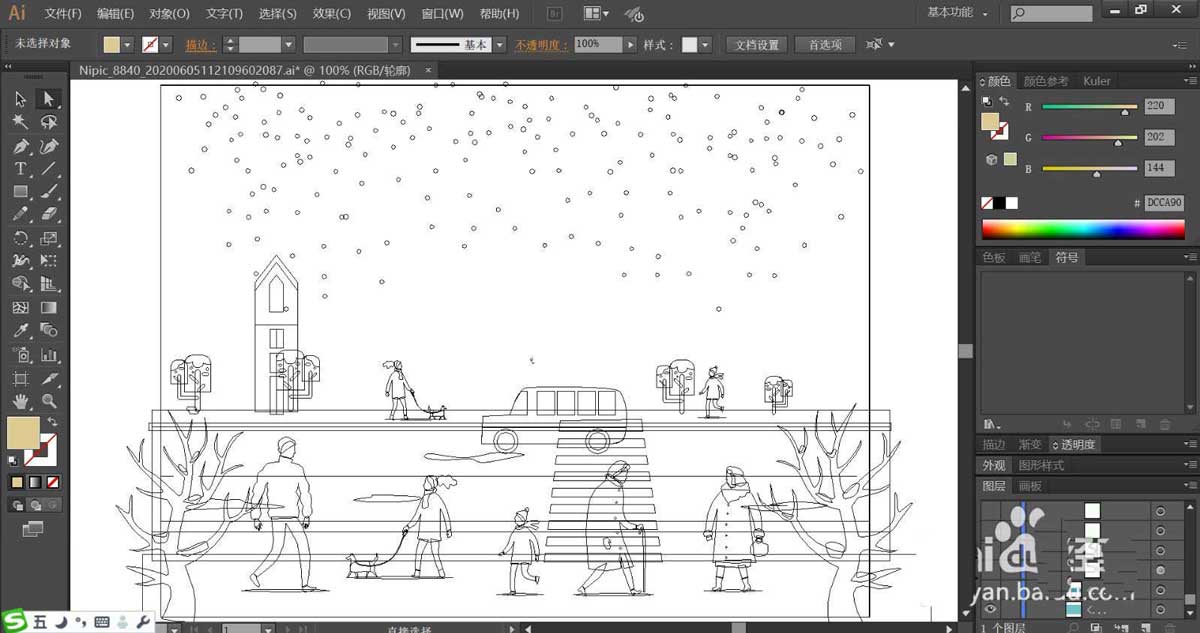Select the Hand tool
This screenshot has width=1200, height=633.
(x=20, y=401)
